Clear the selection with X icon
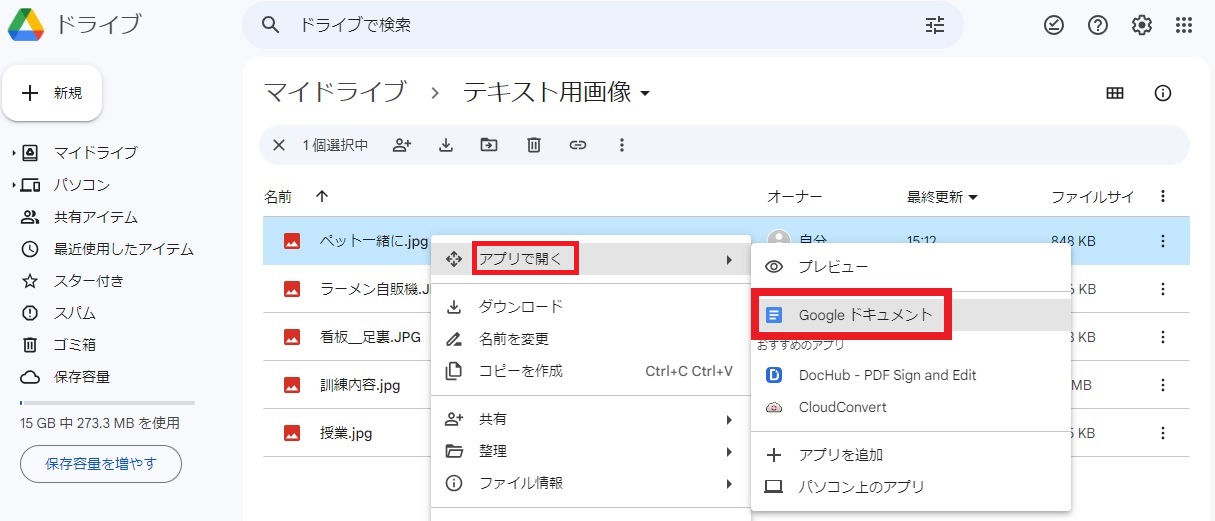 click(279, 145)
